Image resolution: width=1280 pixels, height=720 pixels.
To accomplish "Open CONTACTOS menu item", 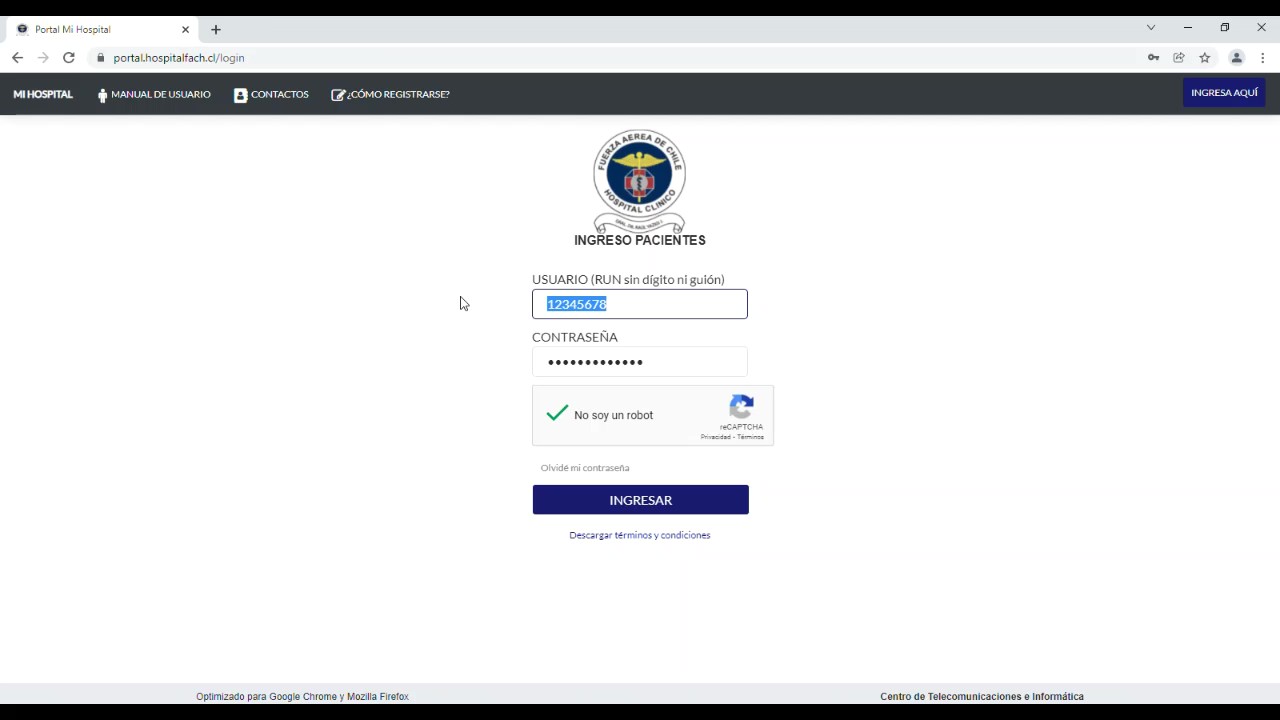I will coord(271,94).
